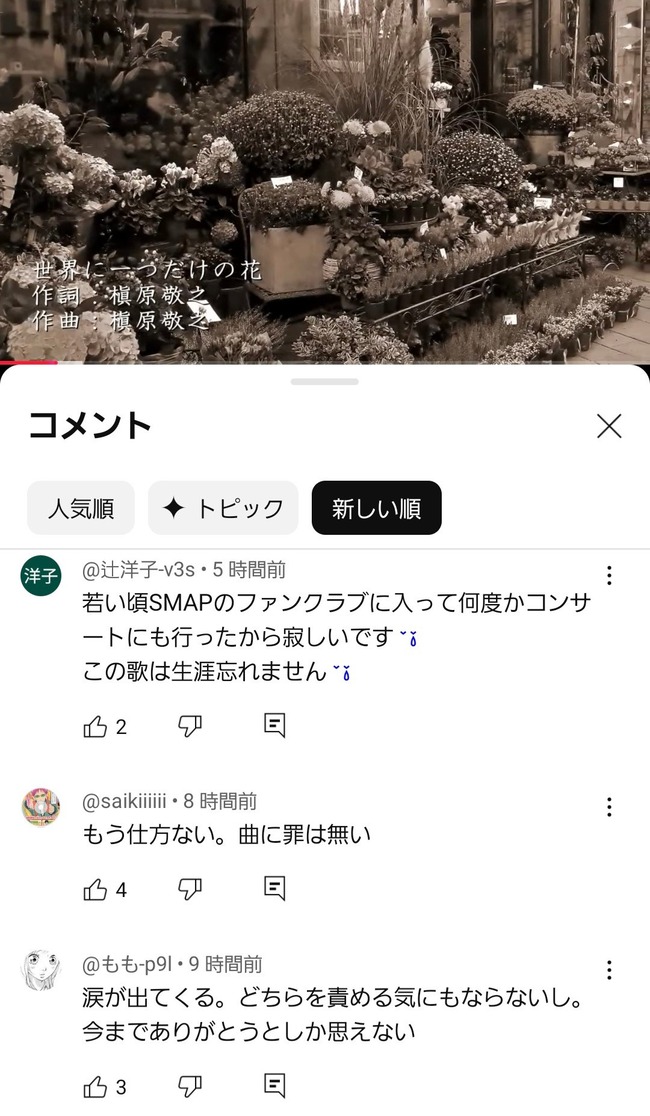Open @saikiiiiii channel via username

tap(125, 801)
